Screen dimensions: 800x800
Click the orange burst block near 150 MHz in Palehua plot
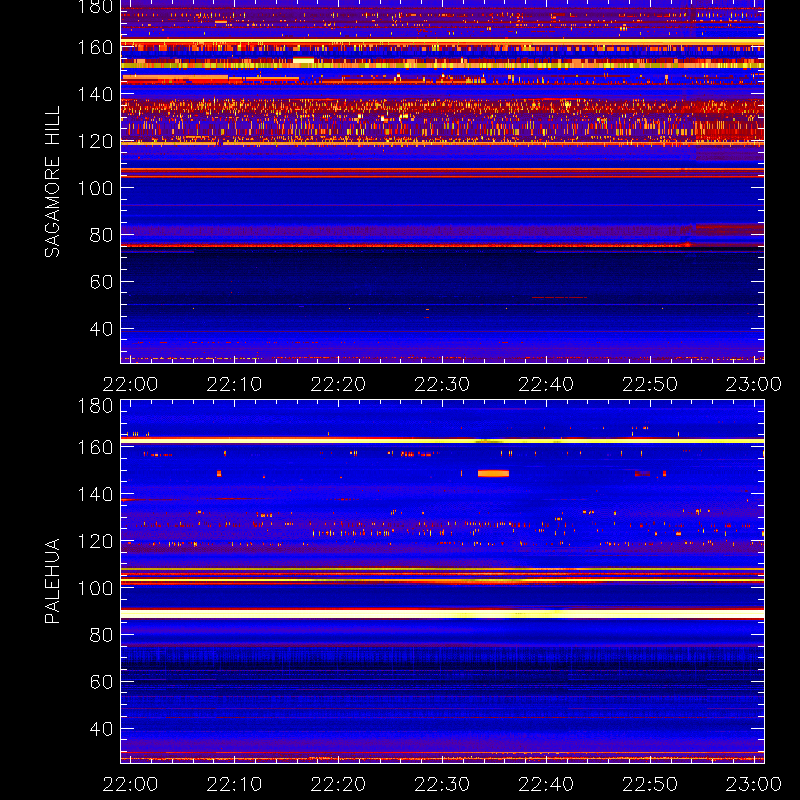(x=493, y=473)
